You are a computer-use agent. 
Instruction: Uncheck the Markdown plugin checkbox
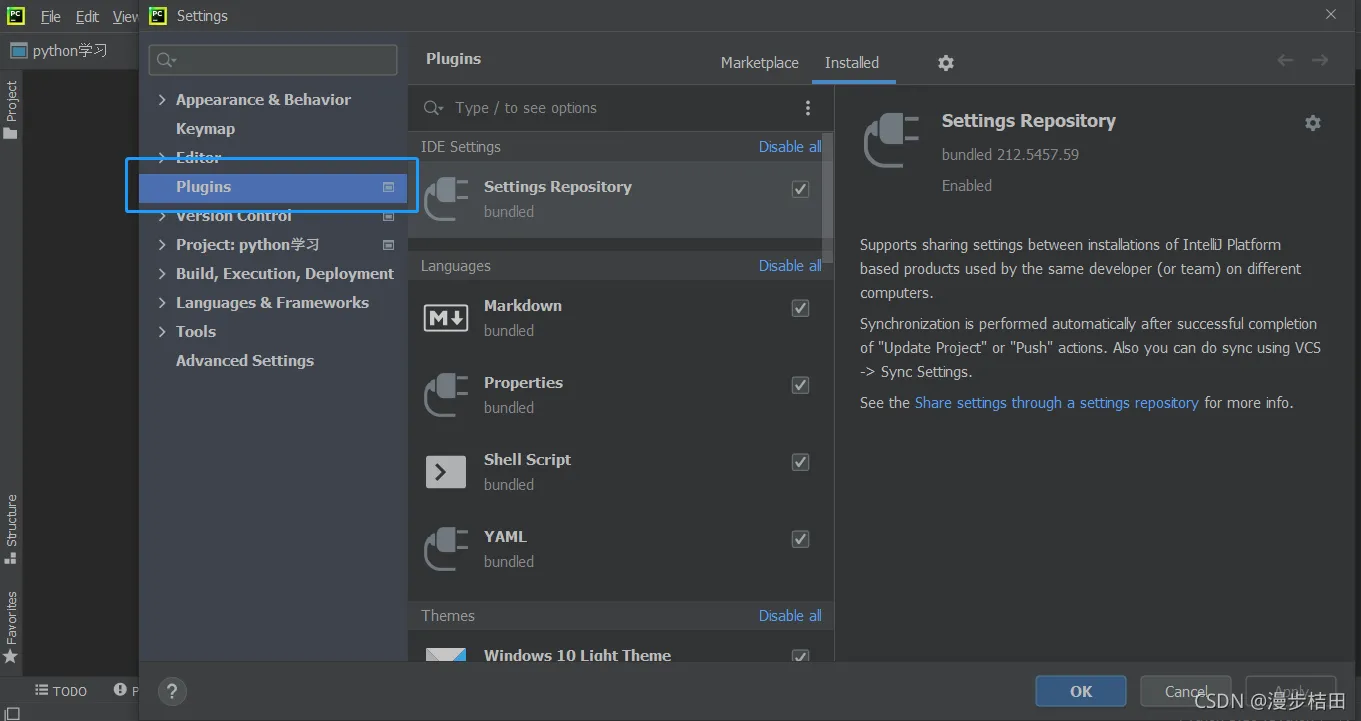[800, 308]
